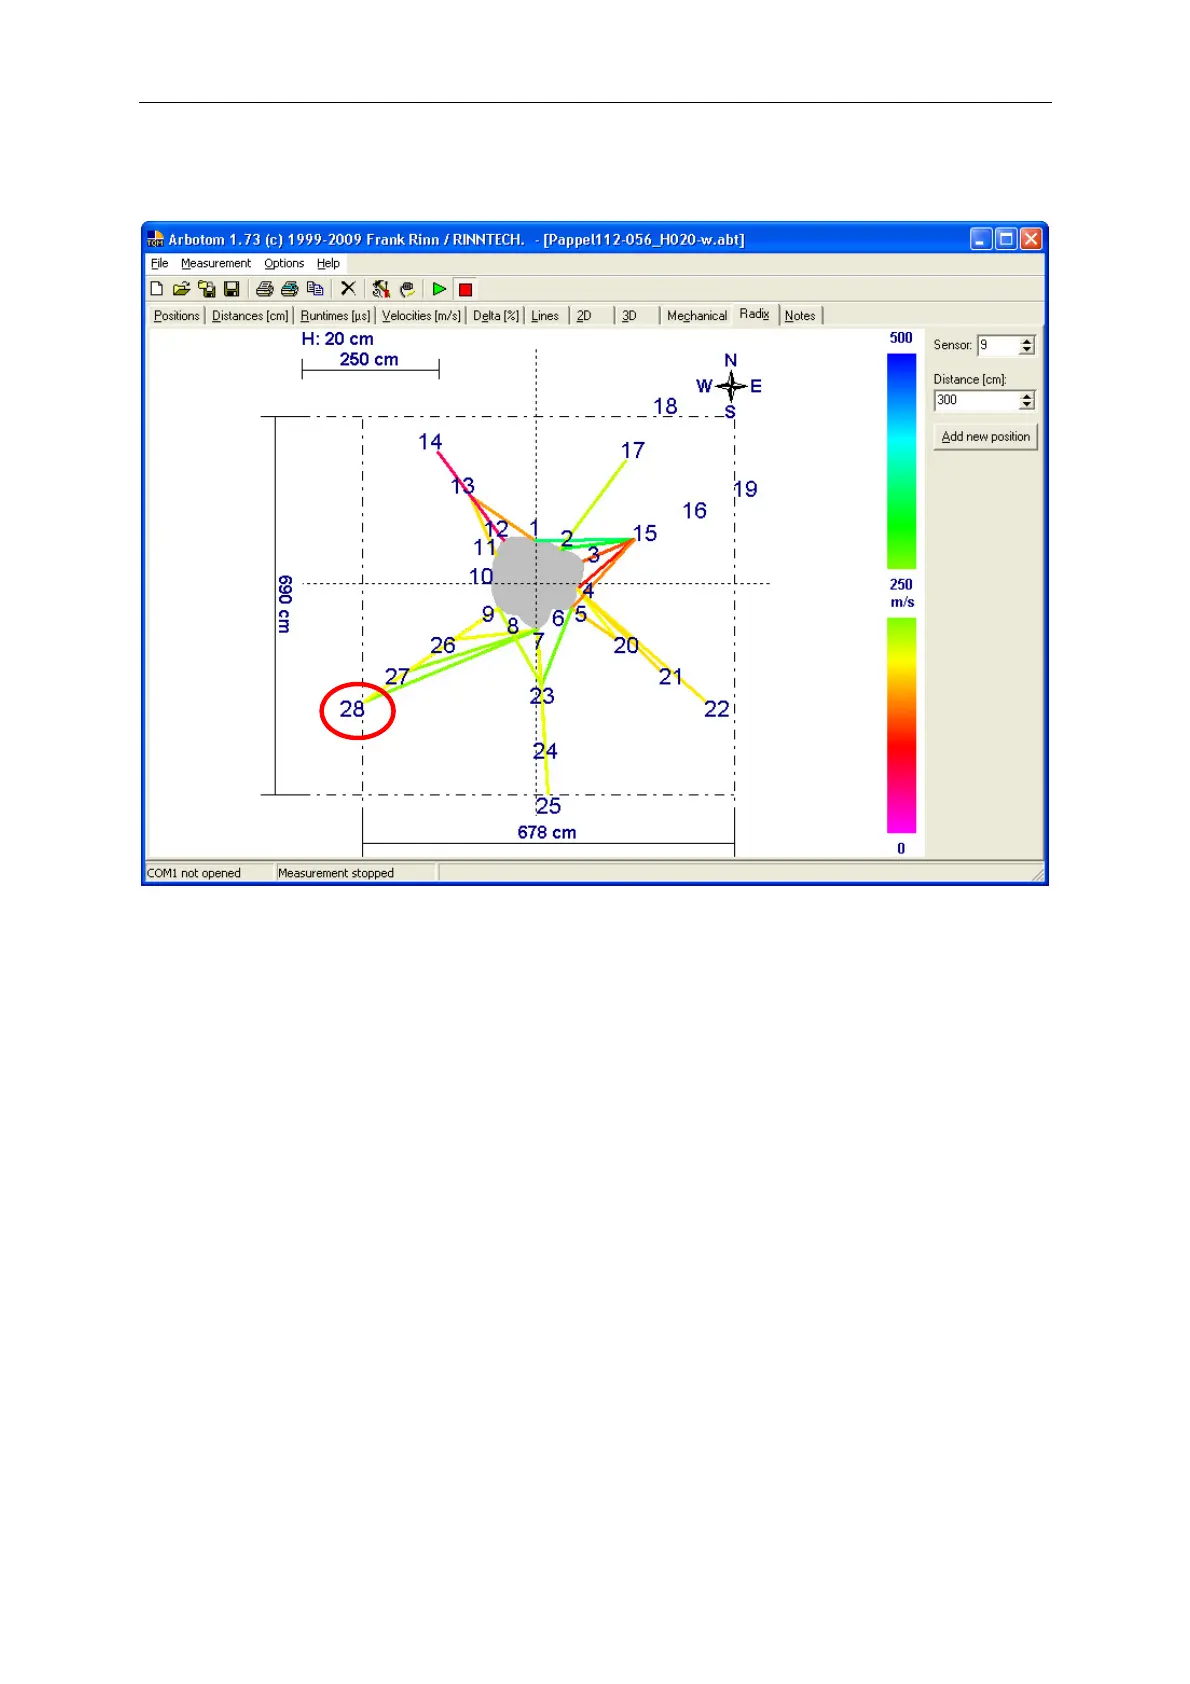
Task: Click the first Print icon
Action: pyautogui.click(x=265, y=289)
